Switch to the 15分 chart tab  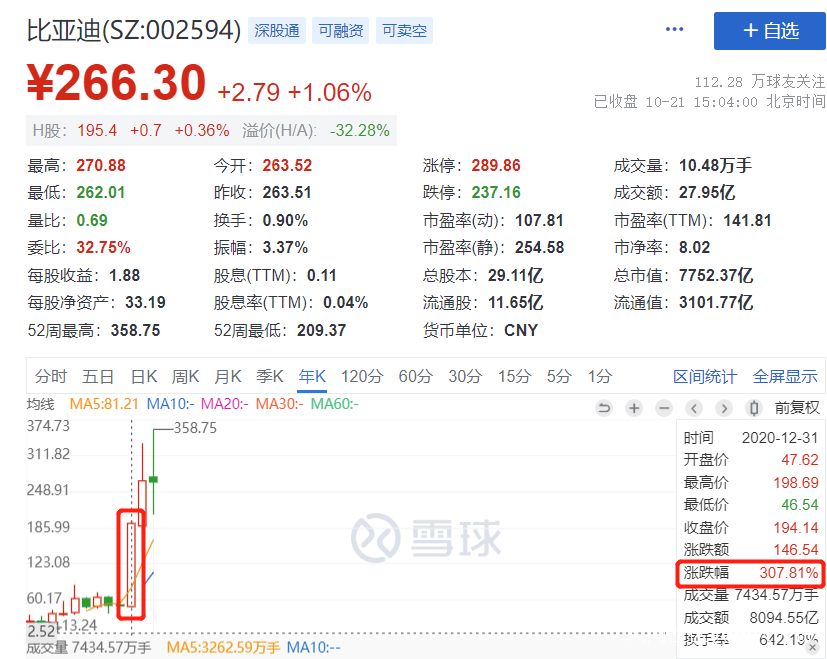pyautogui.click(x=514, y=376)
